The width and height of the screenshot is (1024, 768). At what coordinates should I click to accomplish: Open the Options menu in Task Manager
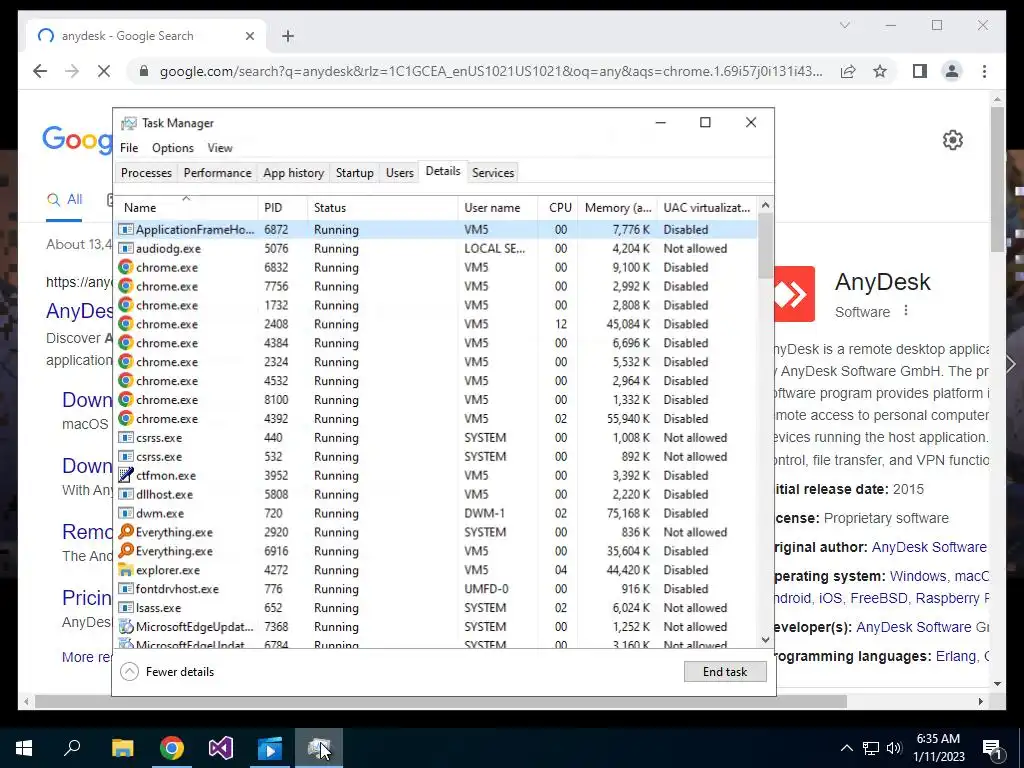click(x=172, y=148)
